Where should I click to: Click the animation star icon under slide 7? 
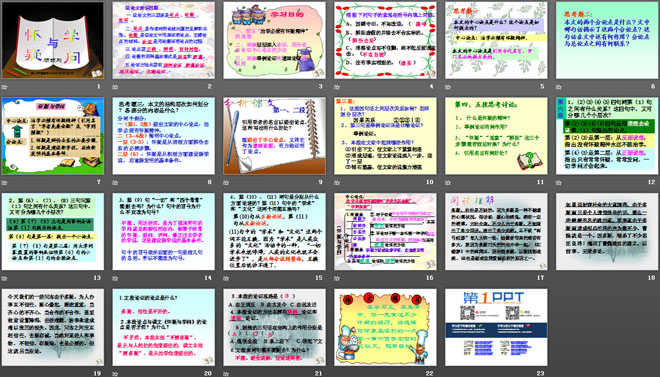tap(4, 183)
